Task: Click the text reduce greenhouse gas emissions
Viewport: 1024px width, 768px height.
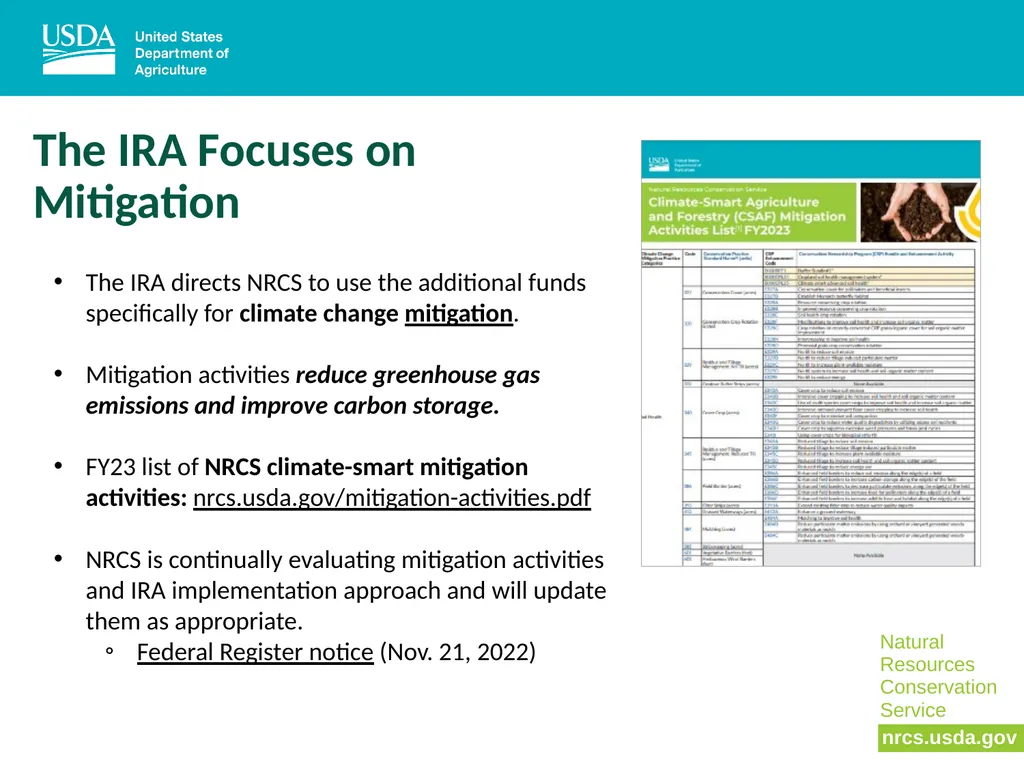Action: [x=313, y=390]
